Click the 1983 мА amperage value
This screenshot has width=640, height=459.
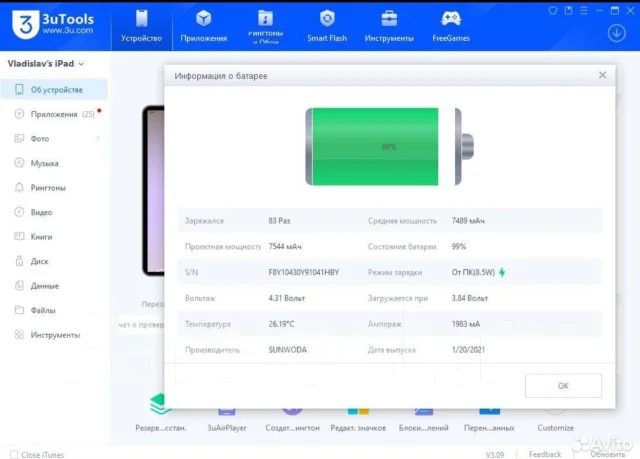[x=466, y=324]
